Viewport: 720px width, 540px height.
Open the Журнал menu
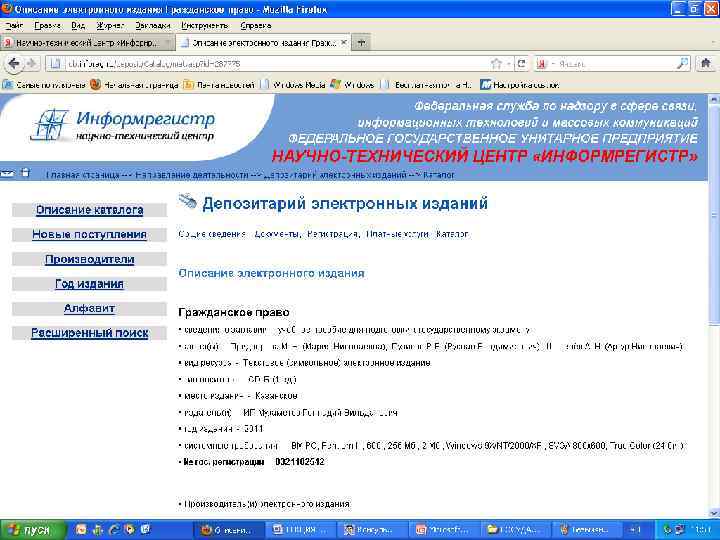click(x=110, y=26)
